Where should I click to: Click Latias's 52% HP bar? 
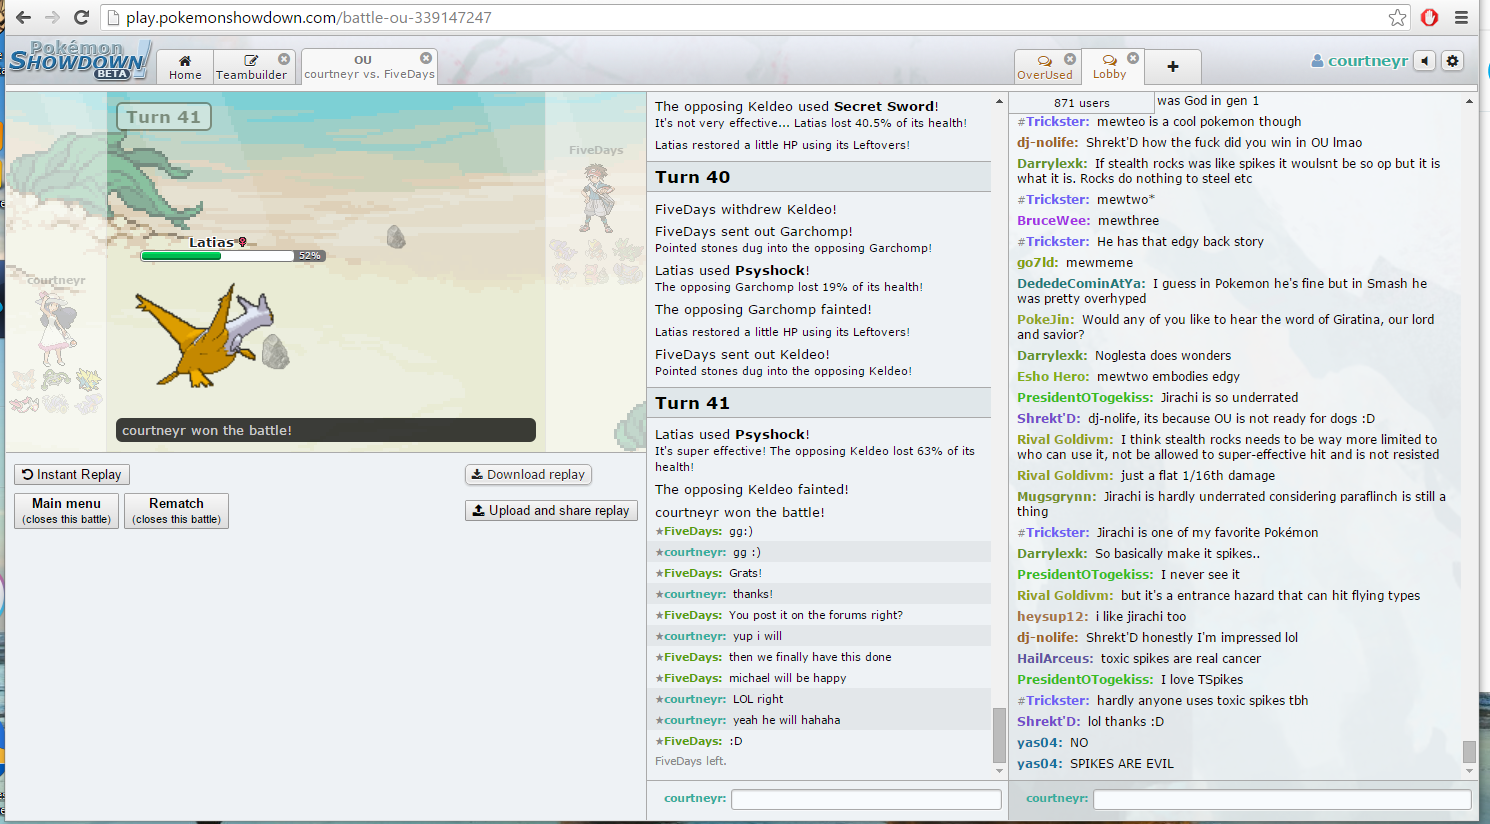(x=231, y=256)
